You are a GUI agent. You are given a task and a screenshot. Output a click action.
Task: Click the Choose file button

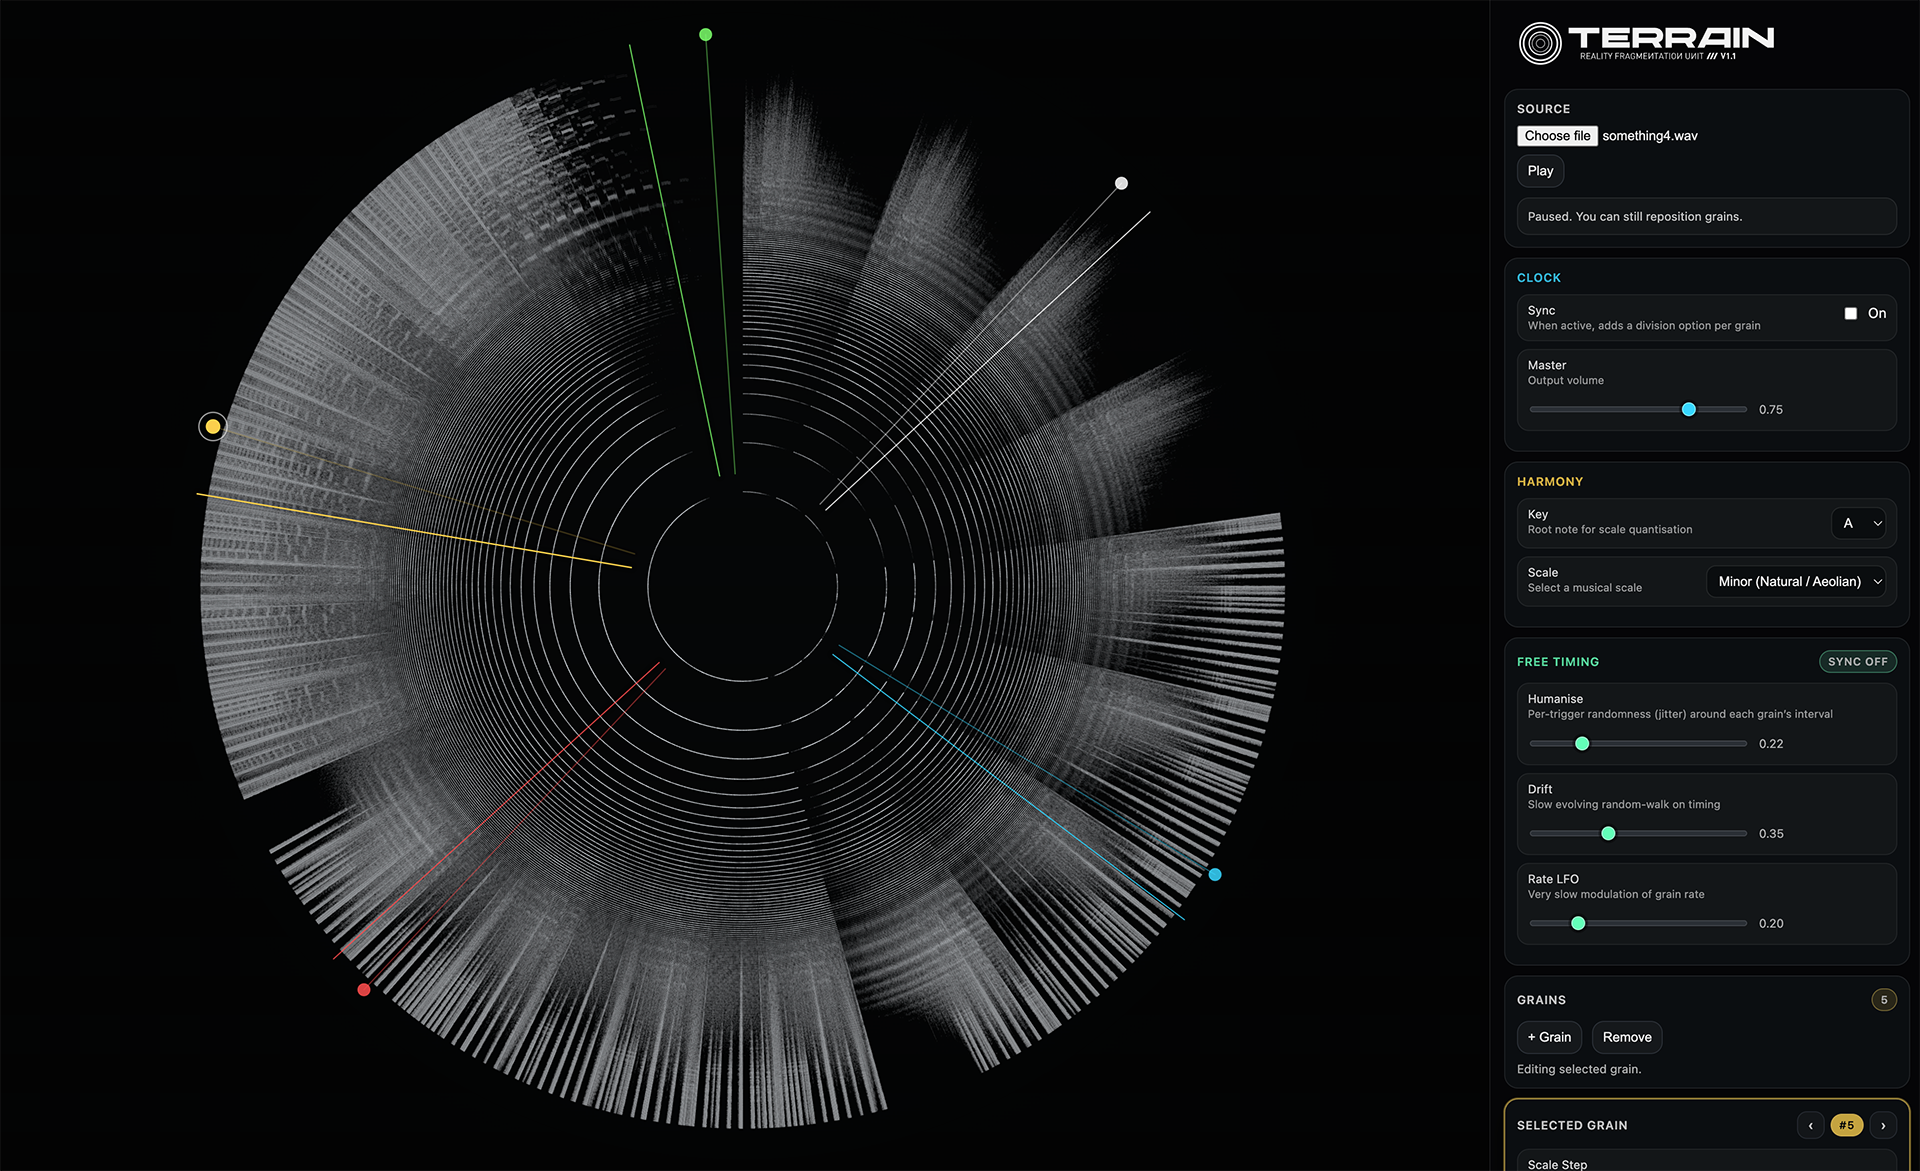[1556, 136]
